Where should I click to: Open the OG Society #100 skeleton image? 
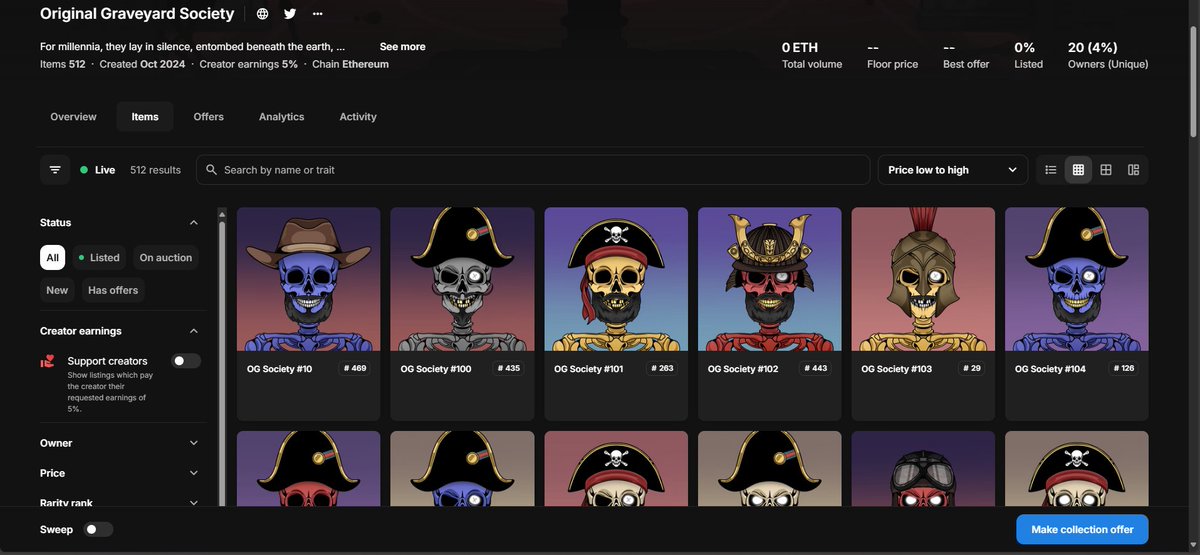[x=462, y=279]
